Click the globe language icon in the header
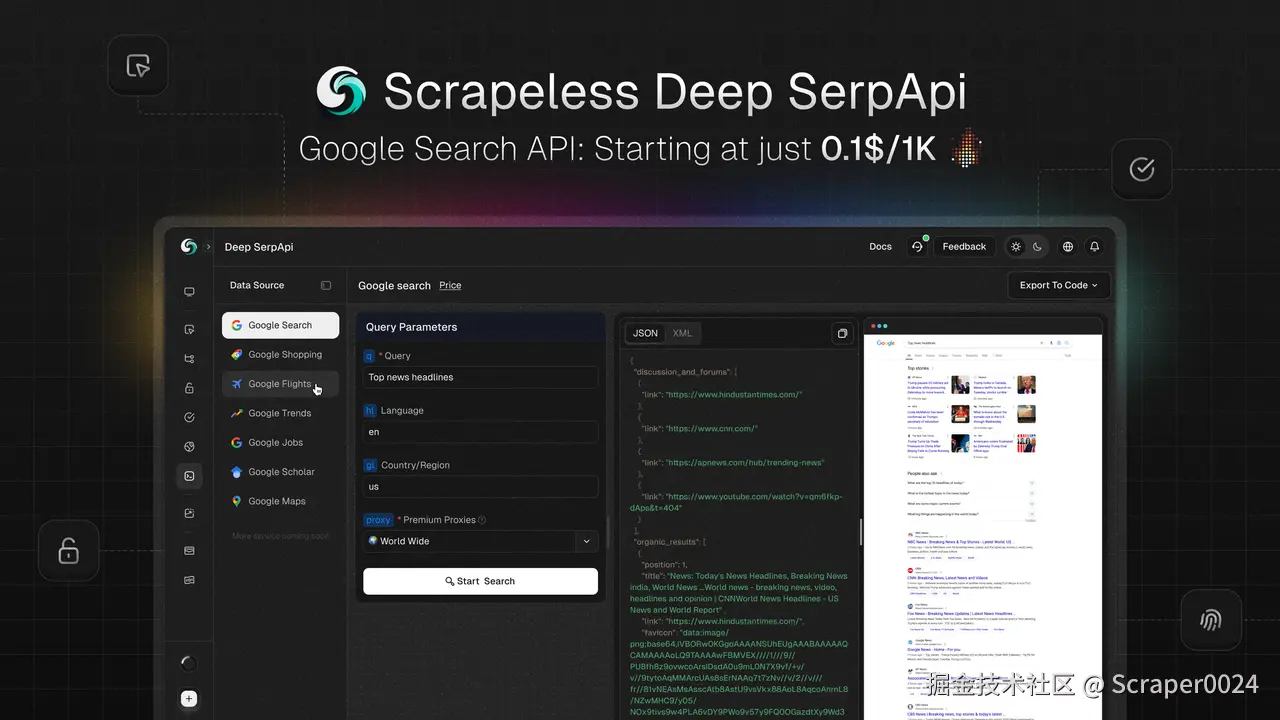The image size is (1280, 720). (x=1067, y=246)
